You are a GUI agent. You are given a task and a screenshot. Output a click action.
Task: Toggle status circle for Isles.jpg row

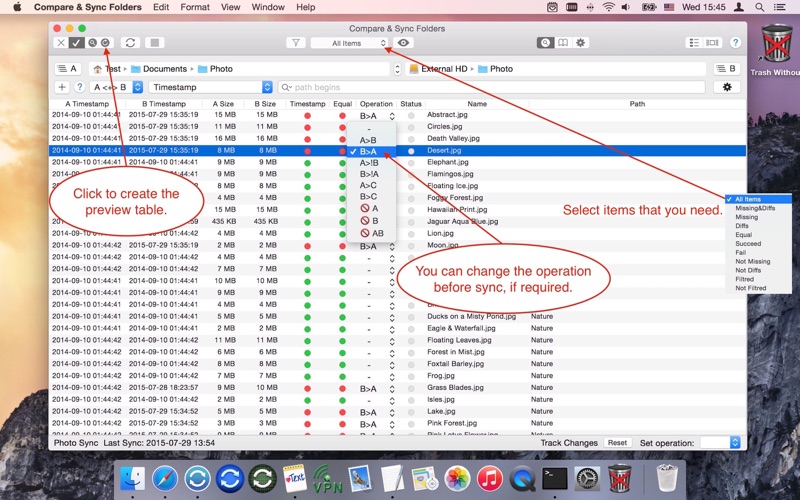[x=411, y=400]
